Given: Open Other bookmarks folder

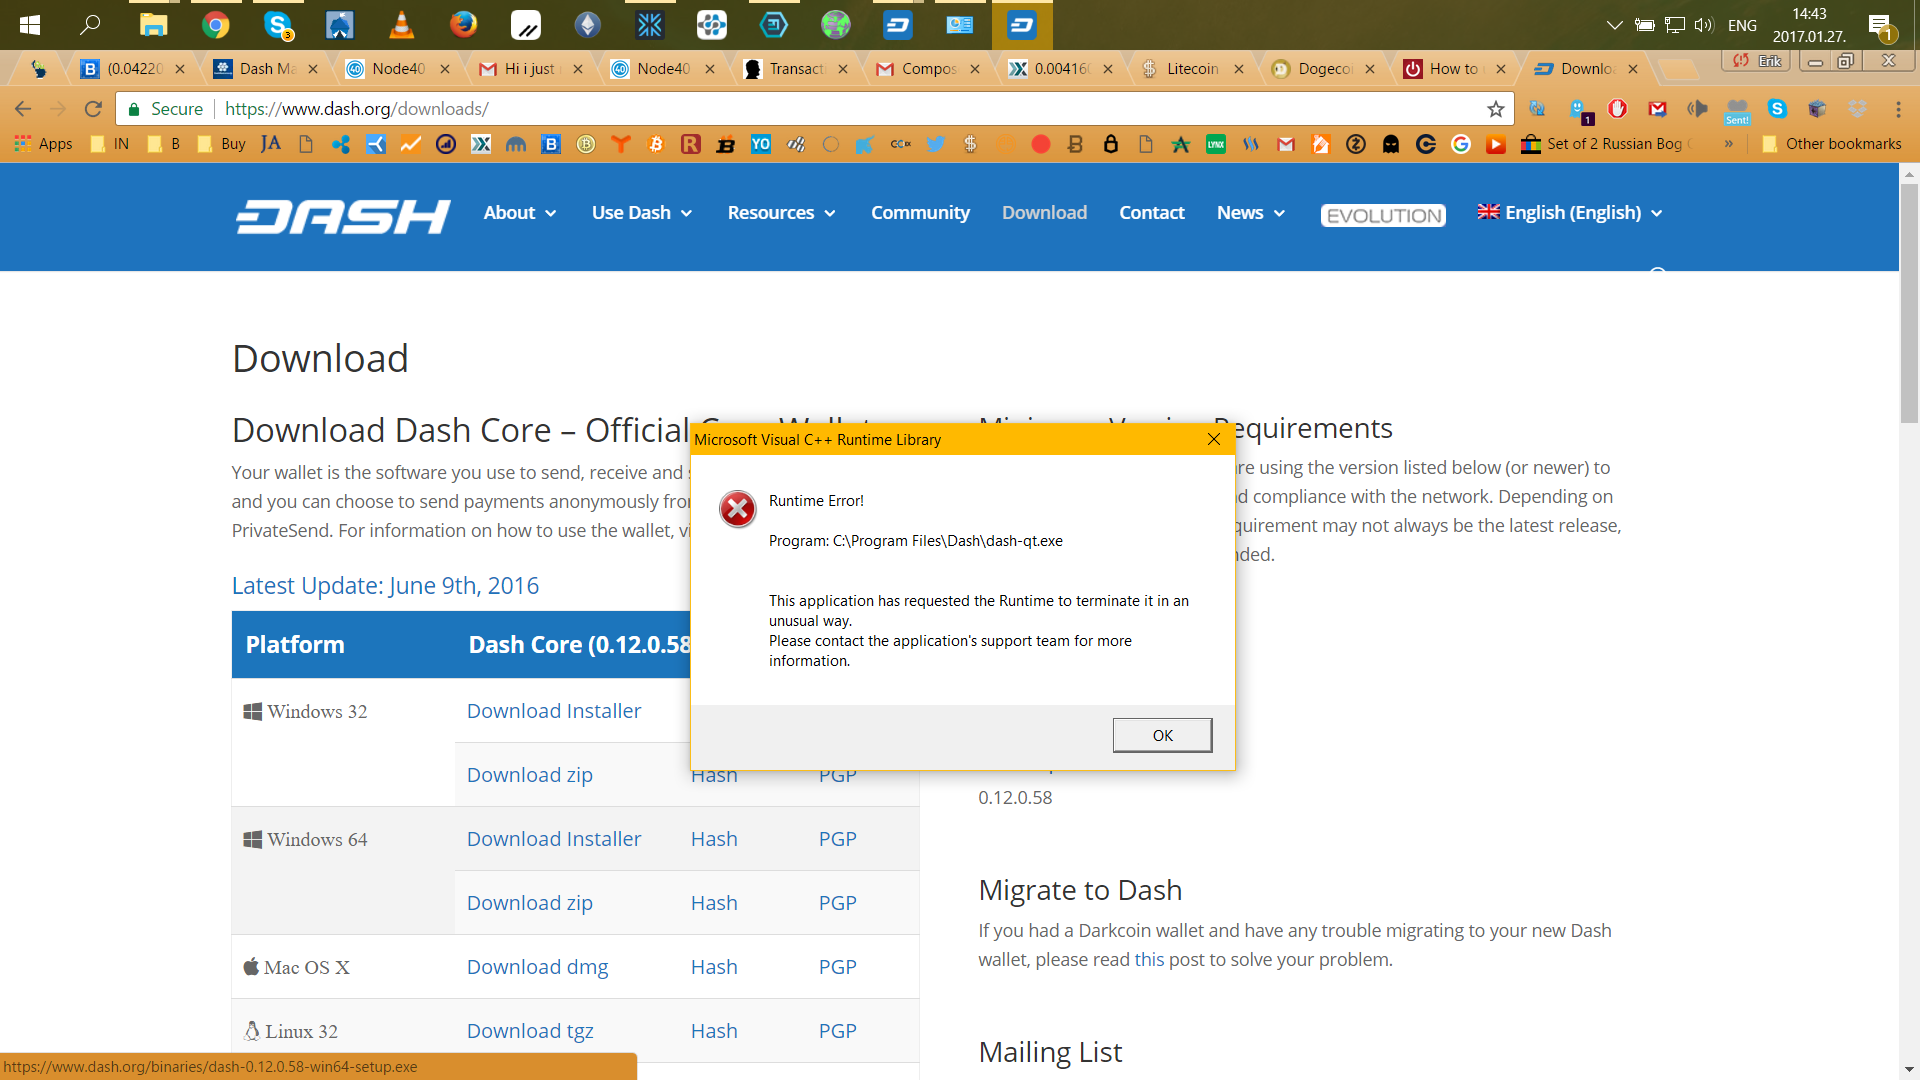Looking at the screenshot, I should click(x=1832, y=144).
